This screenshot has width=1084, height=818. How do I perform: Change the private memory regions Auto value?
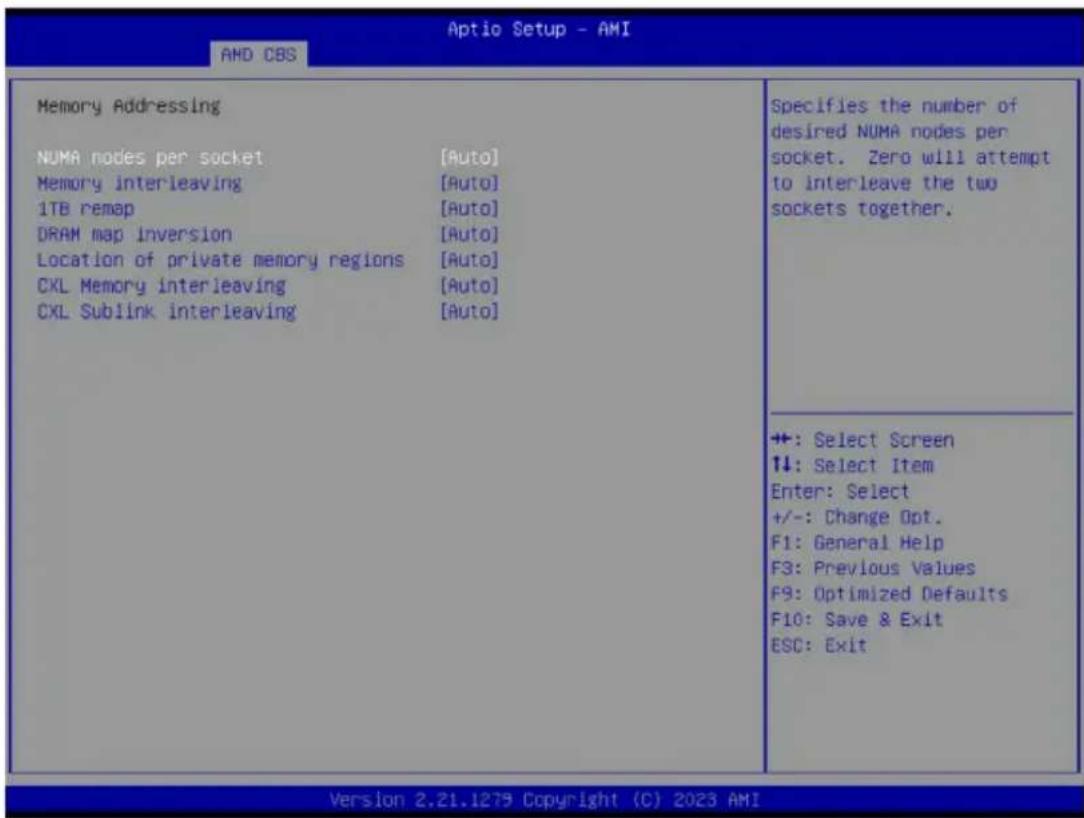click(469, 260)
